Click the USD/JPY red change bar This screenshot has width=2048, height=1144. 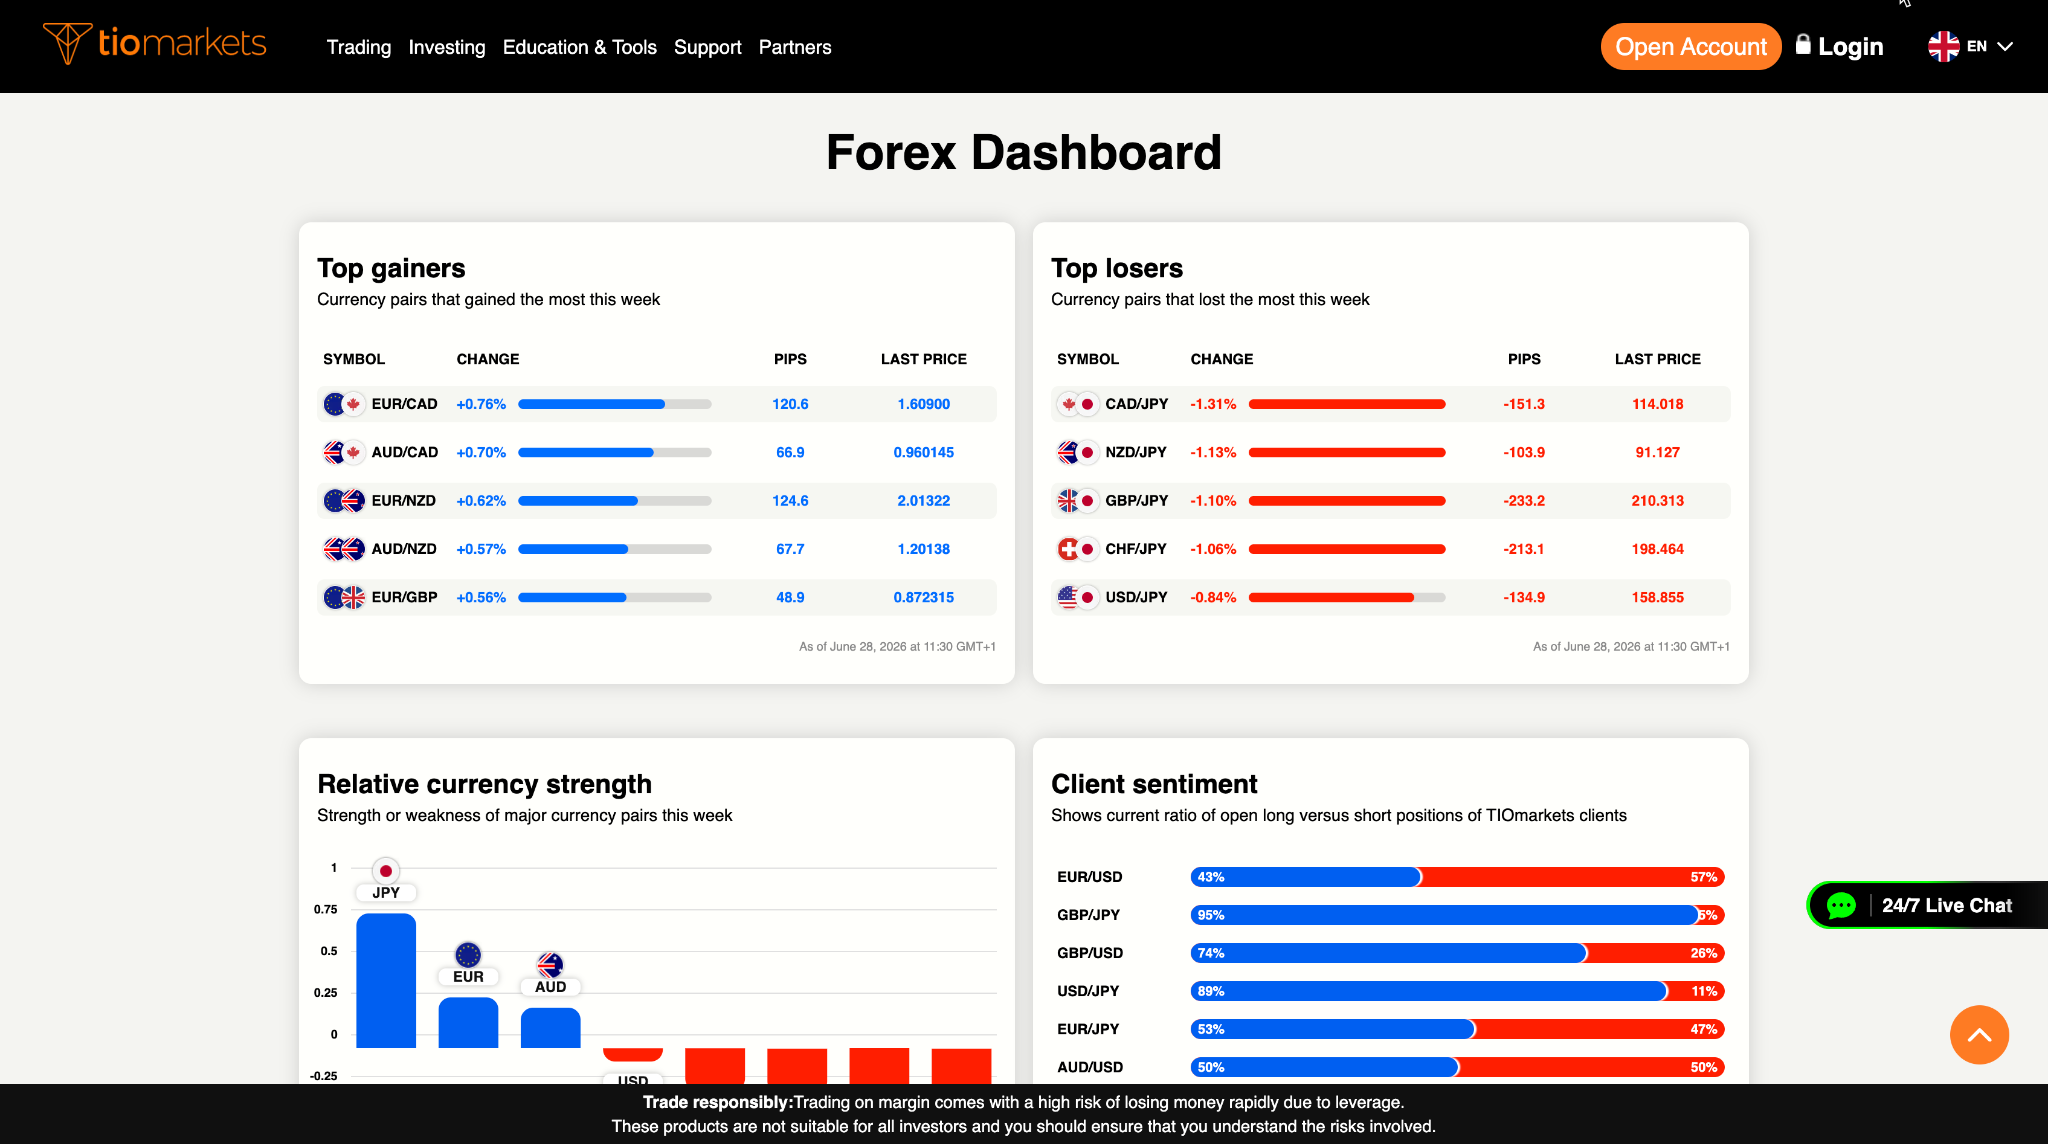pos(1347,597)
